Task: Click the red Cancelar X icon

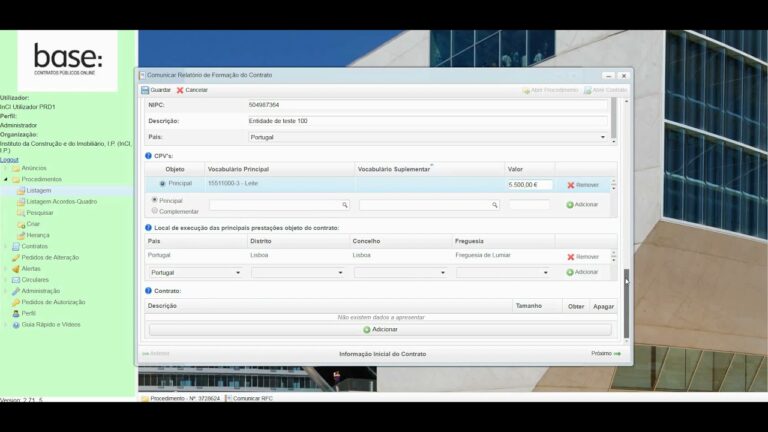Action: click(x=180, y=90)
